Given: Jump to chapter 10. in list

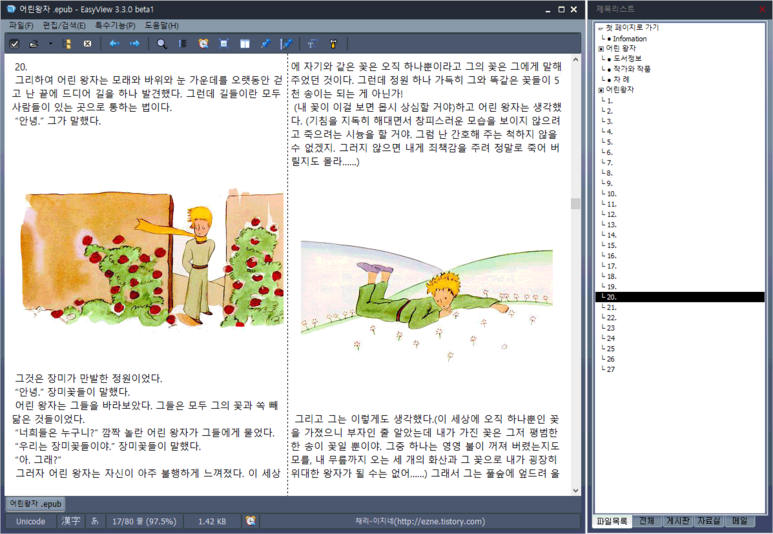Looking at the screenshot, I should click(x=611, y=194).
